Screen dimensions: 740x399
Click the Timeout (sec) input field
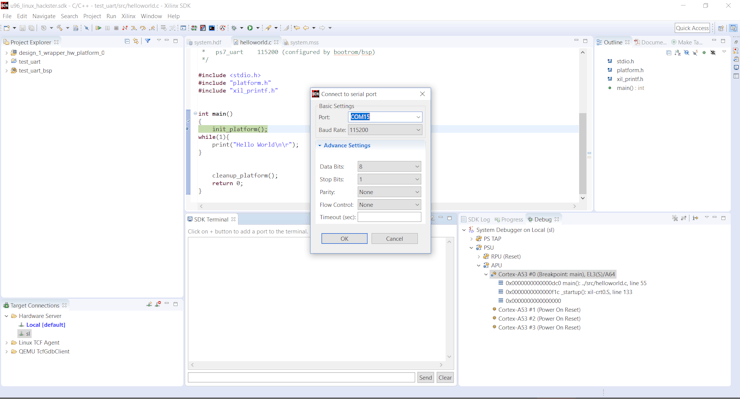(389, 217)
